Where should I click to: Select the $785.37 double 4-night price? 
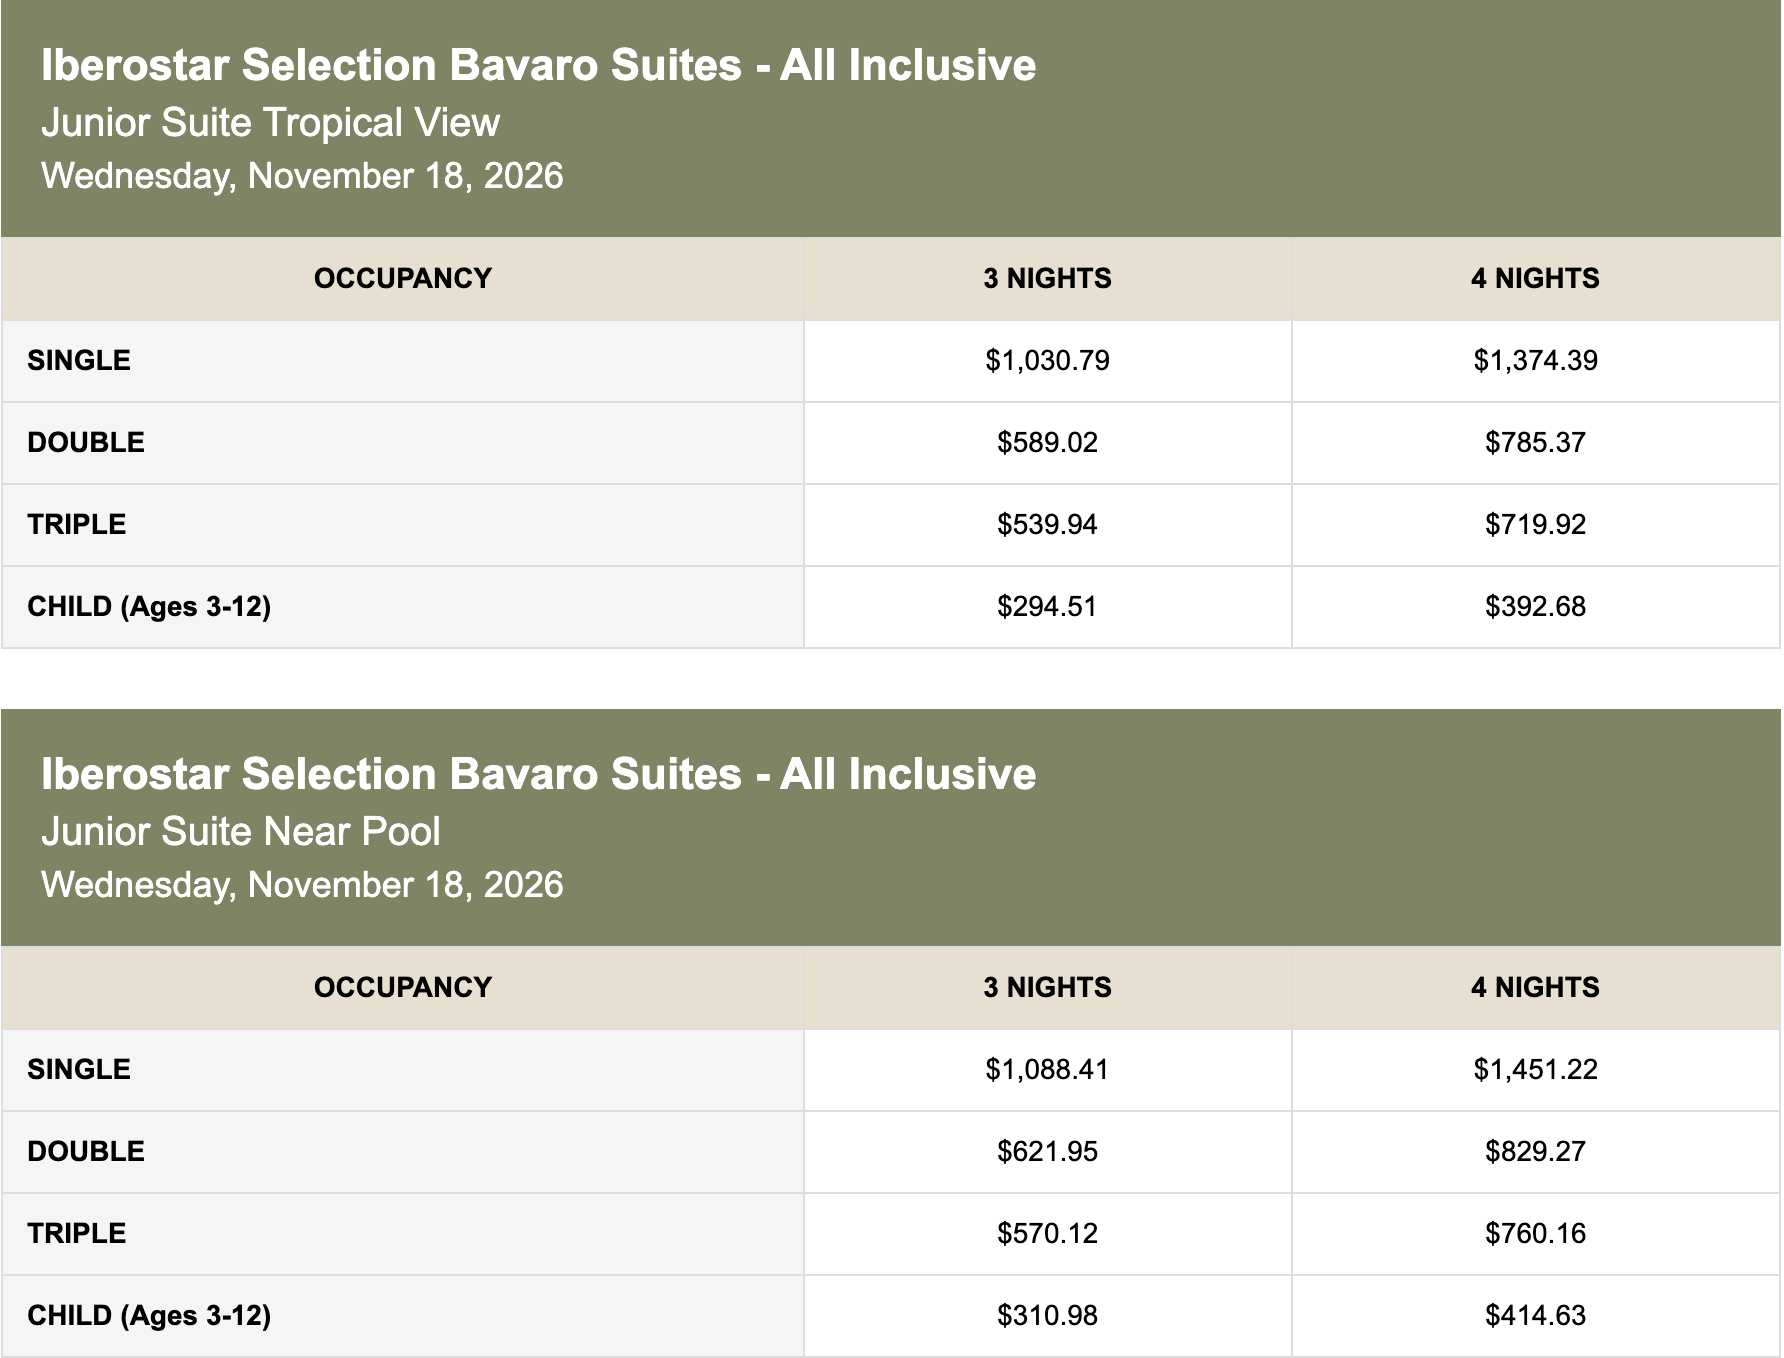click(1535, 442)
